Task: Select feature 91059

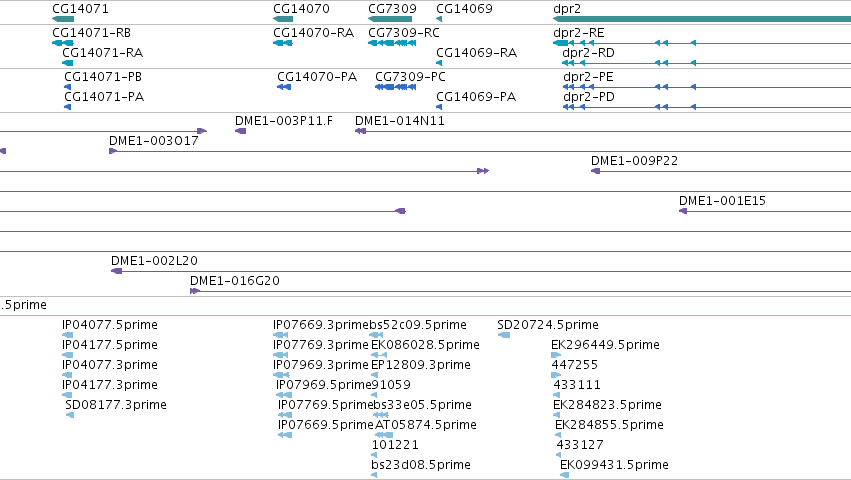Action: 391,385
